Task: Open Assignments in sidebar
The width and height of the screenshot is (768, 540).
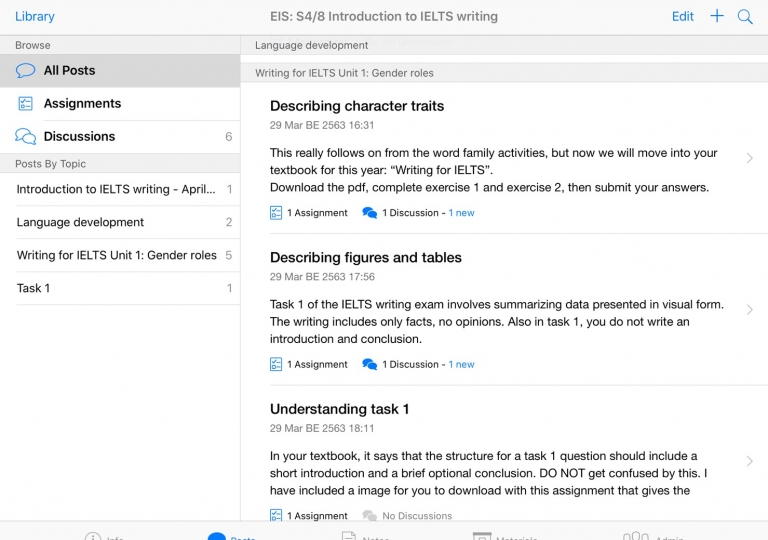Action: pyautogui.click(x=120, y=103)
